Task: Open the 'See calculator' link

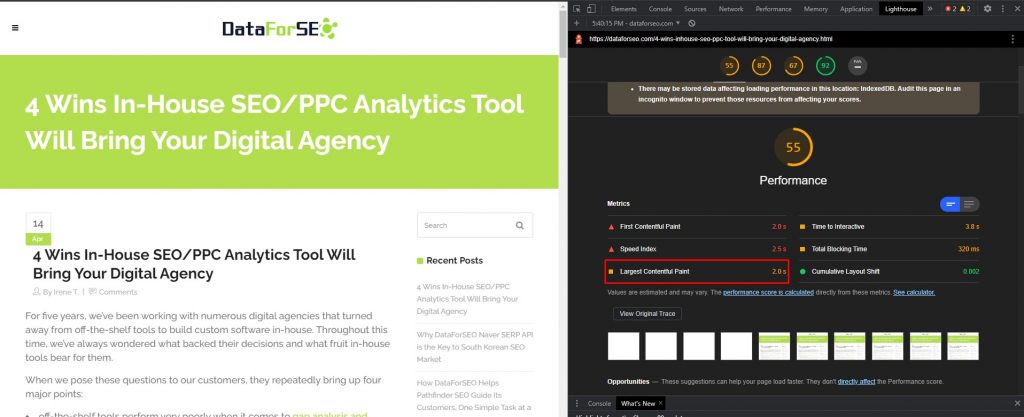Action: [914, 292]
